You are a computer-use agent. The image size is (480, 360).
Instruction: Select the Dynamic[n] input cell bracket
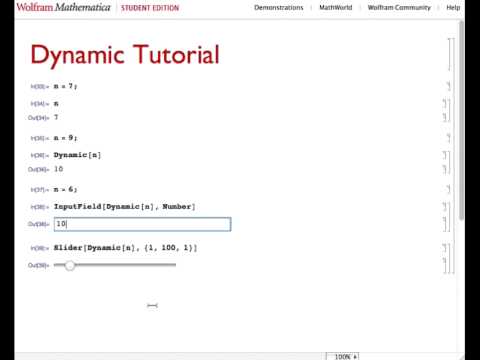[x=444, y=155]
